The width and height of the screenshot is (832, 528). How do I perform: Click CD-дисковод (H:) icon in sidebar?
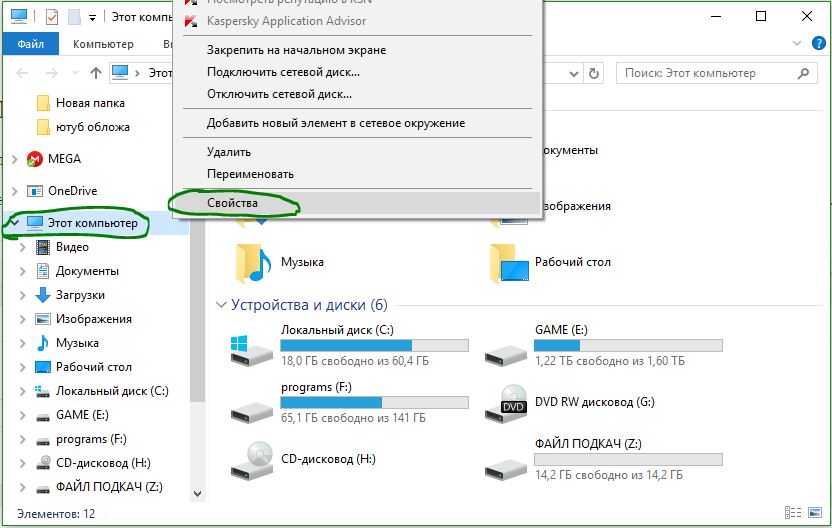click(x=42, y=463)
